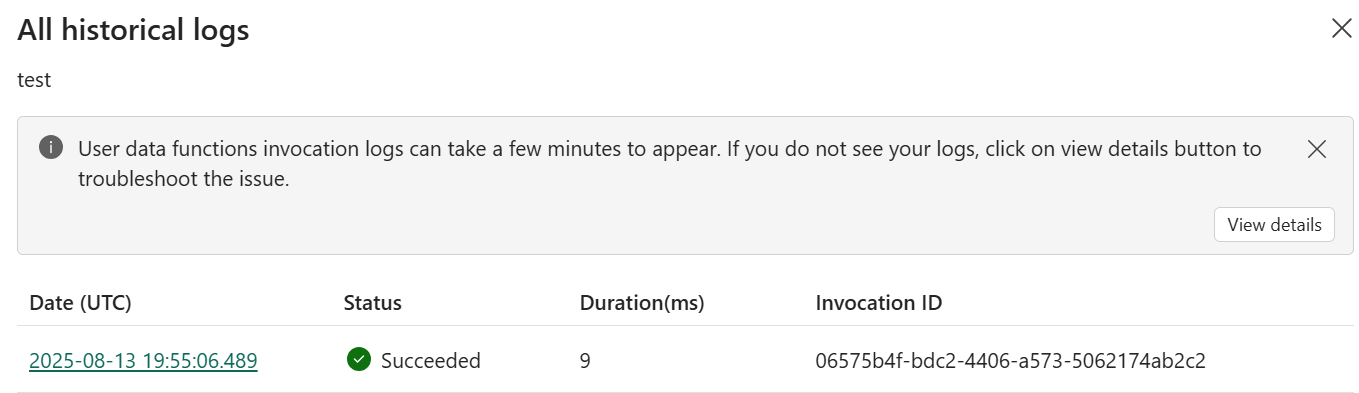
Task: Select the Succeeded status text
Action: 431,360
